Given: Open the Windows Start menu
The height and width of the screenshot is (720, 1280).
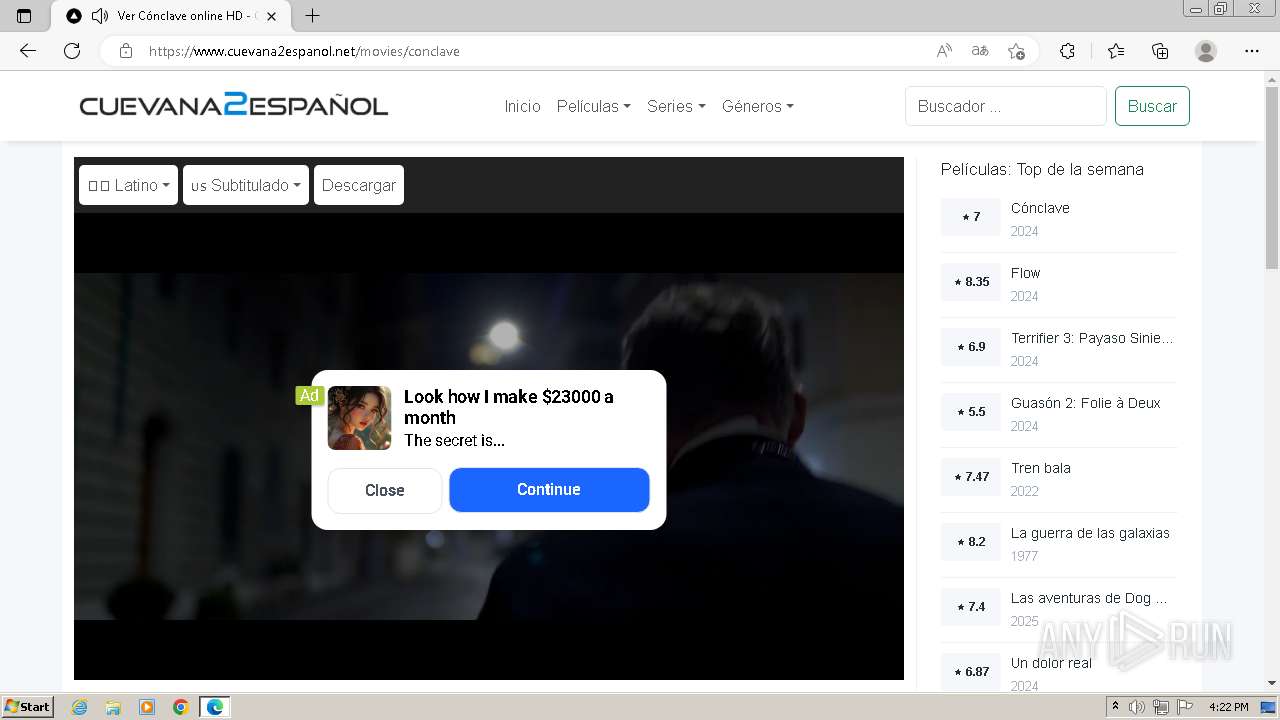Looking at the screenshot, I should click(x=28, y=707).
